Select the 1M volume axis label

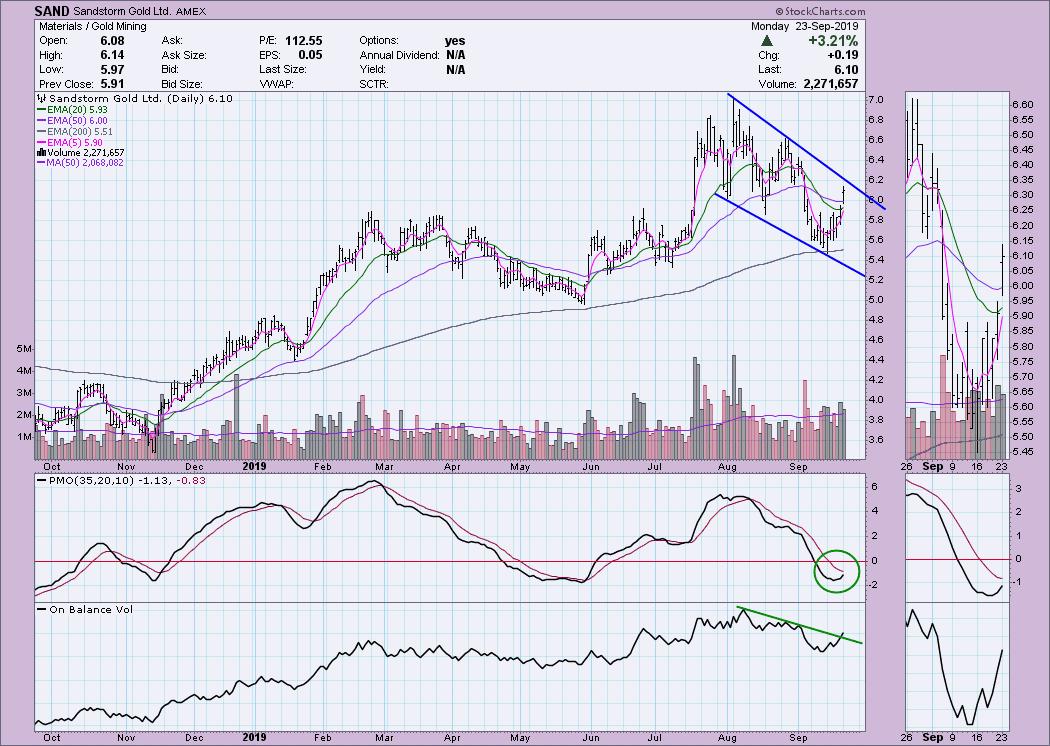click(25, 437)
